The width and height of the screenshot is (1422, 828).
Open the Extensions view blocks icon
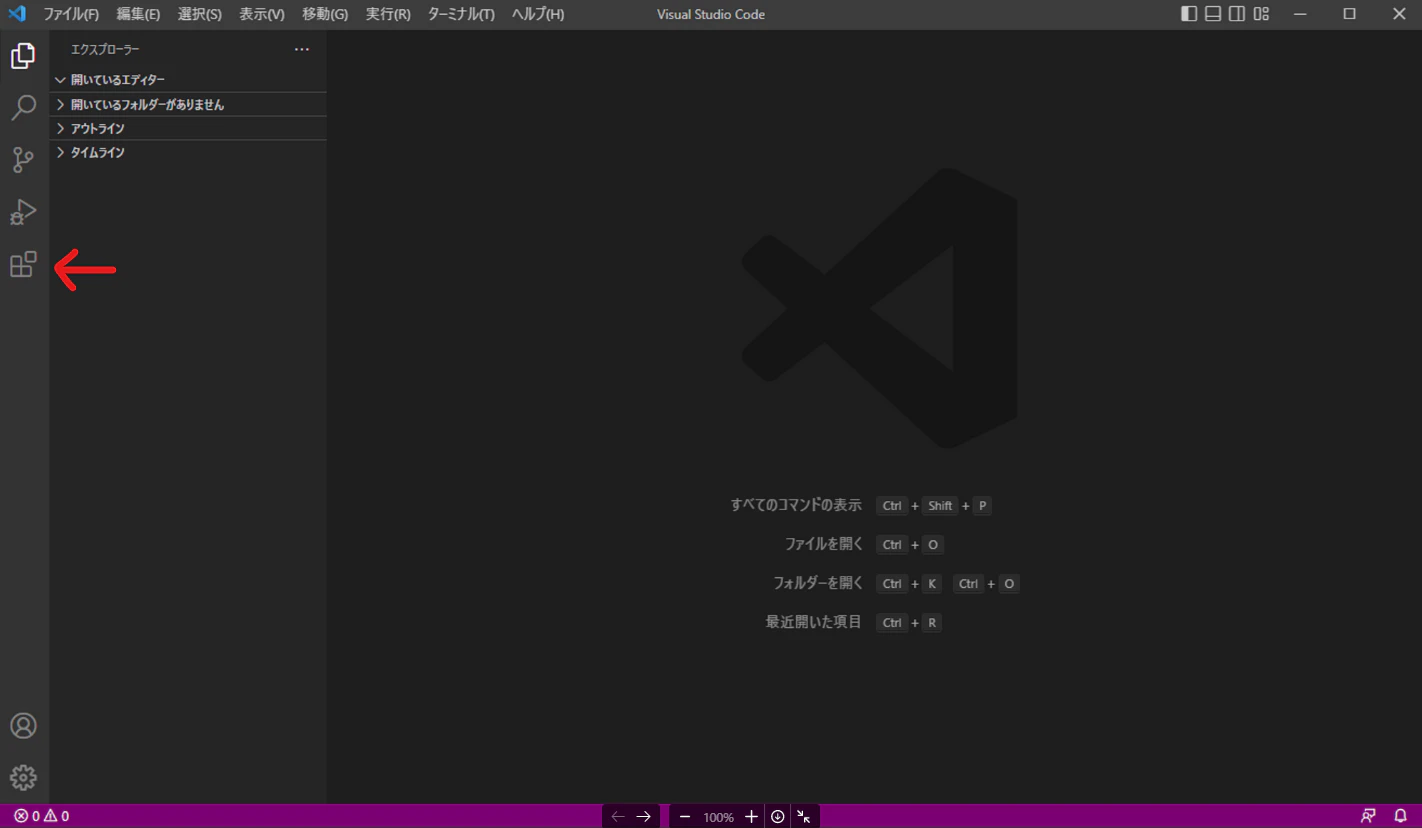[23, 264]
